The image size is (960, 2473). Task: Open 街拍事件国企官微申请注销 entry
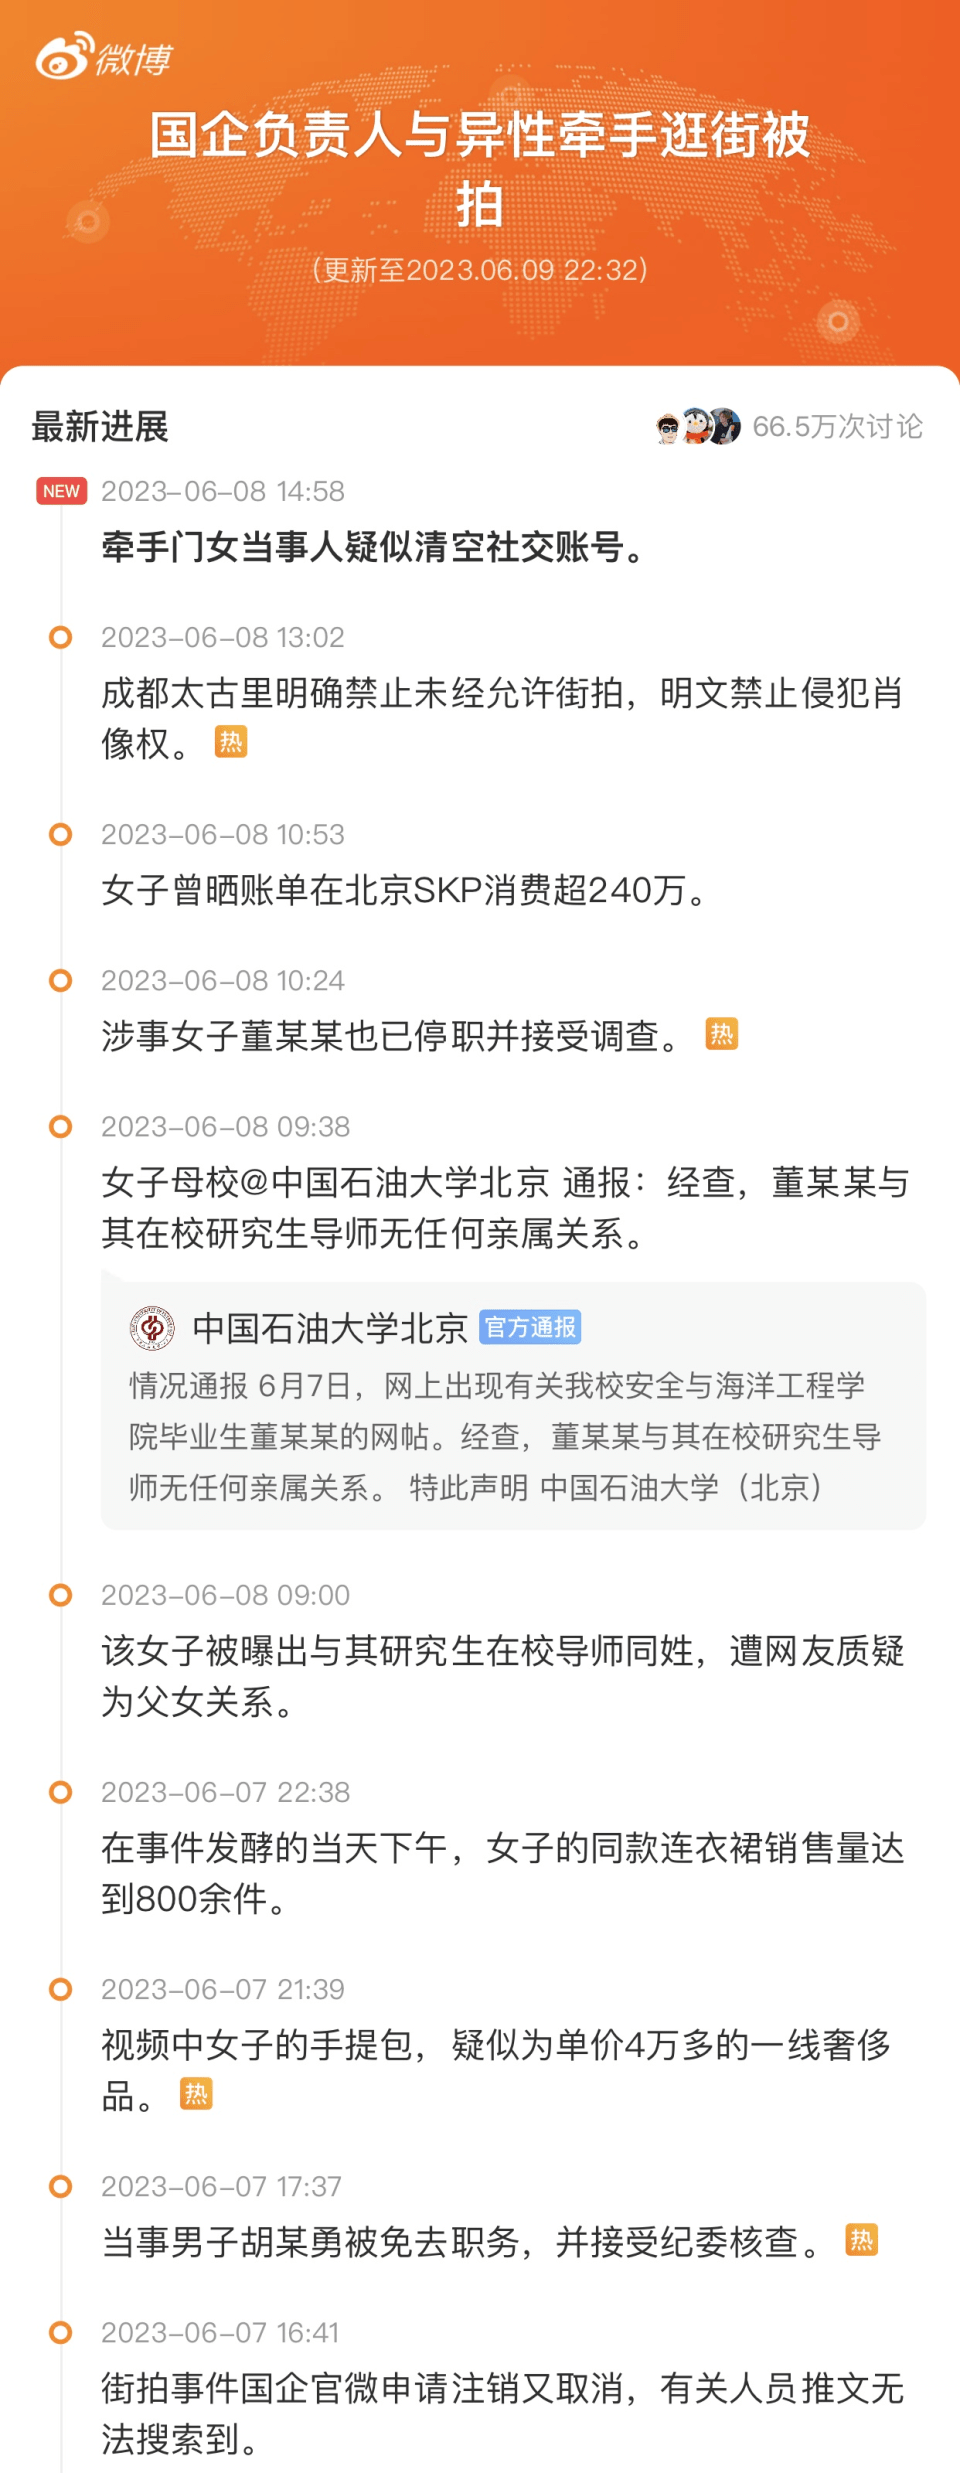pos(503,2414)
